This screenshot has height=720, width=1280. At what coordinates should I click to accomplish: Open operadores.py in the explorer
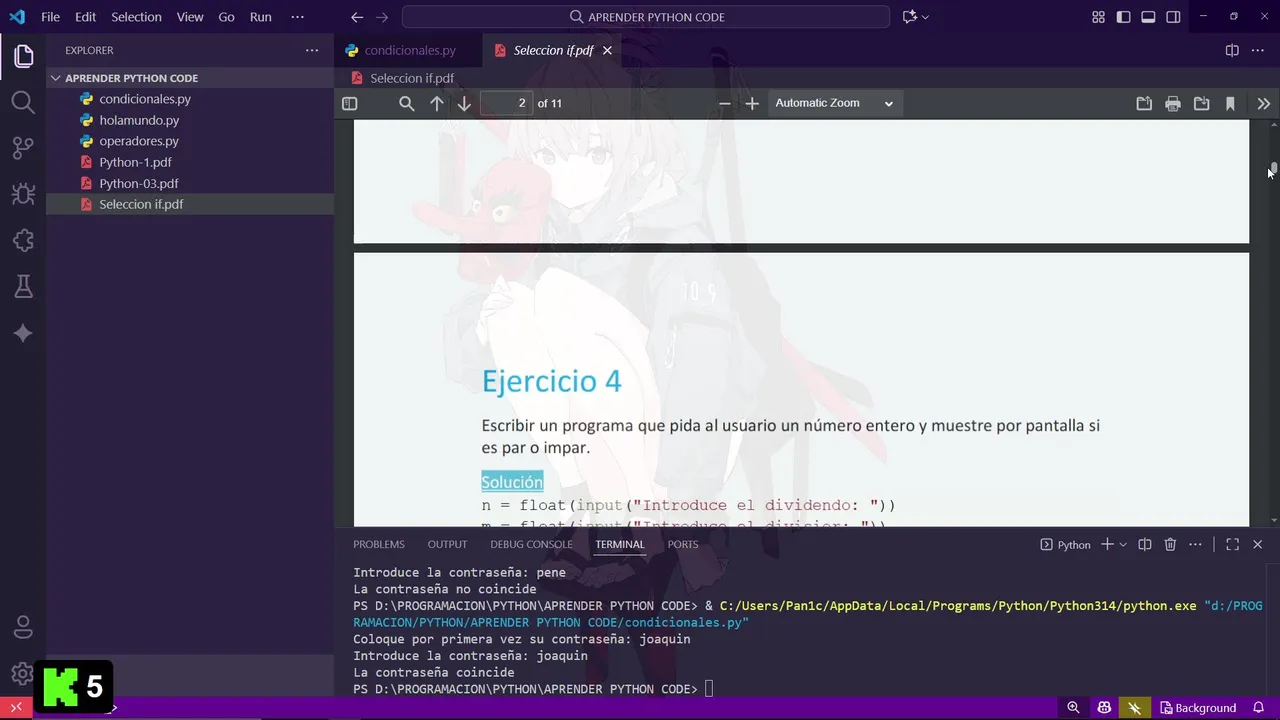coord(139,141)
